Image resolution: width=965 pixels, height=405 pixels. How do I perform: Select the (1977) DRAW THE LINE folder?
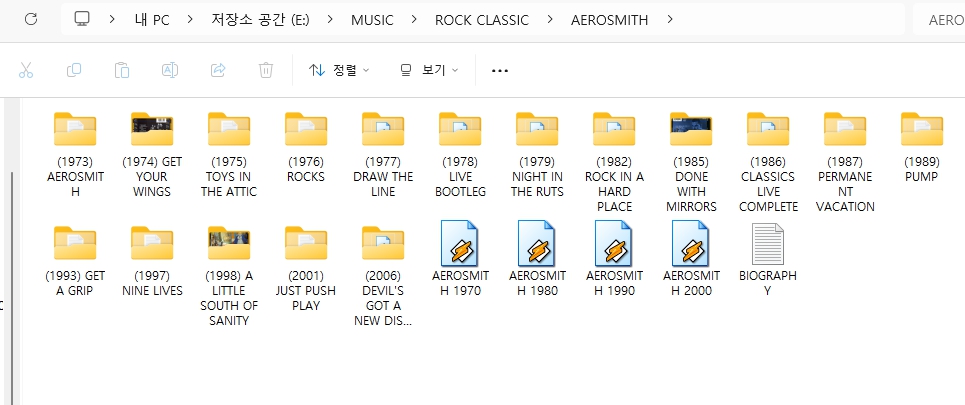click(383, 154)
